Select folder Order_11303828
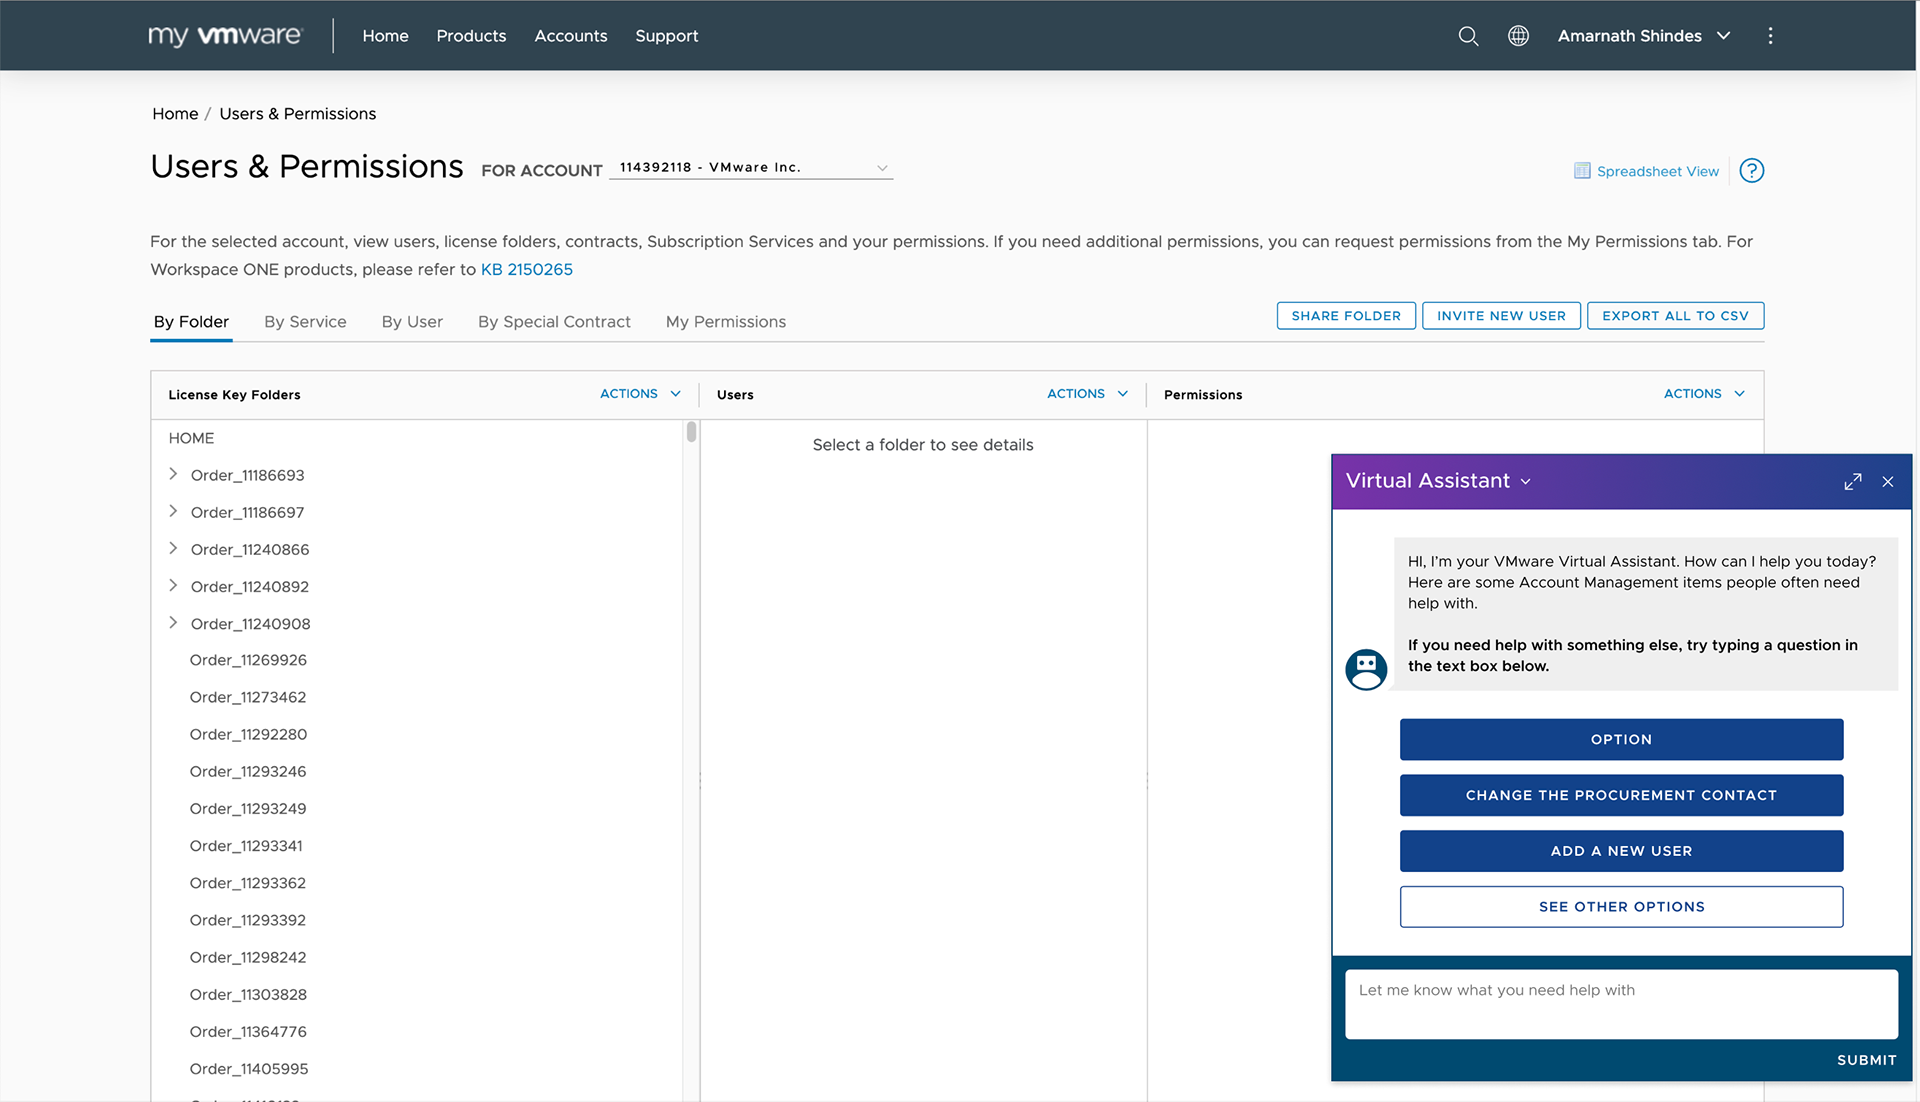The width and height of the screenshot is (1920, 1102). pyautogui.click(x=248, y=994)
